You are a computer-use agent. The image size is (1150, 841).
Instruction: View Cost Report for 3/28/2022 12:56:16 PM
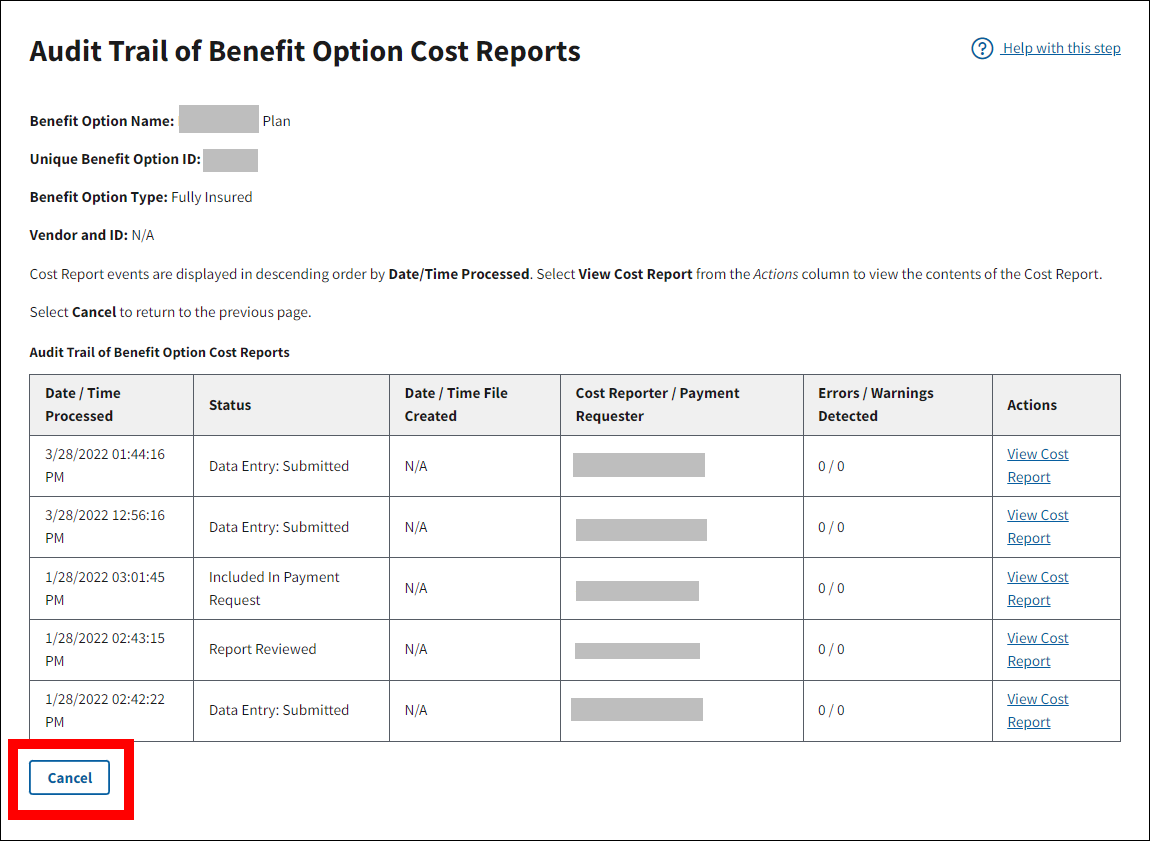(1037, 526)
